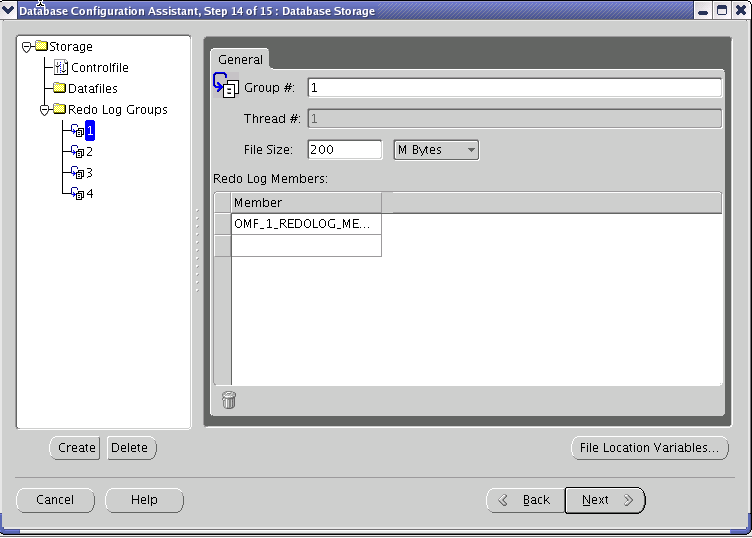Open the window menu icon in title bar
Viewport: 752px width, 538px height.
point(8,10)
